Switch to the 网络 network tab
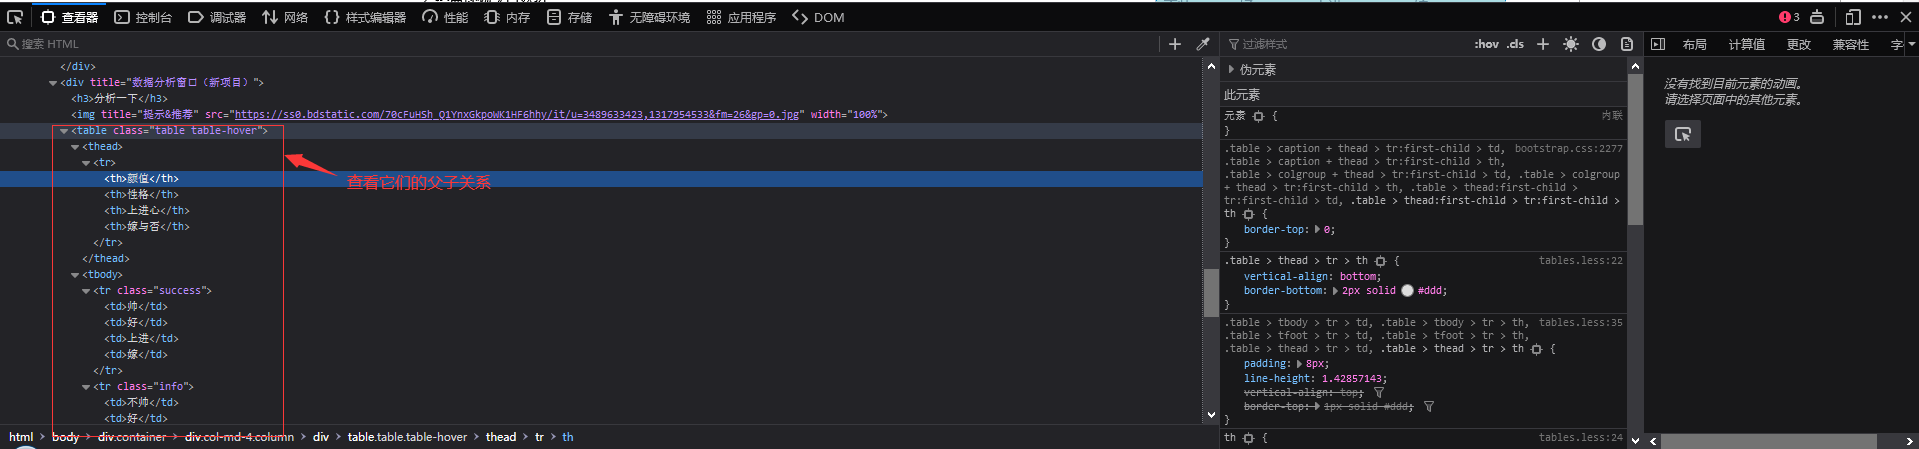 click(285, 17)
